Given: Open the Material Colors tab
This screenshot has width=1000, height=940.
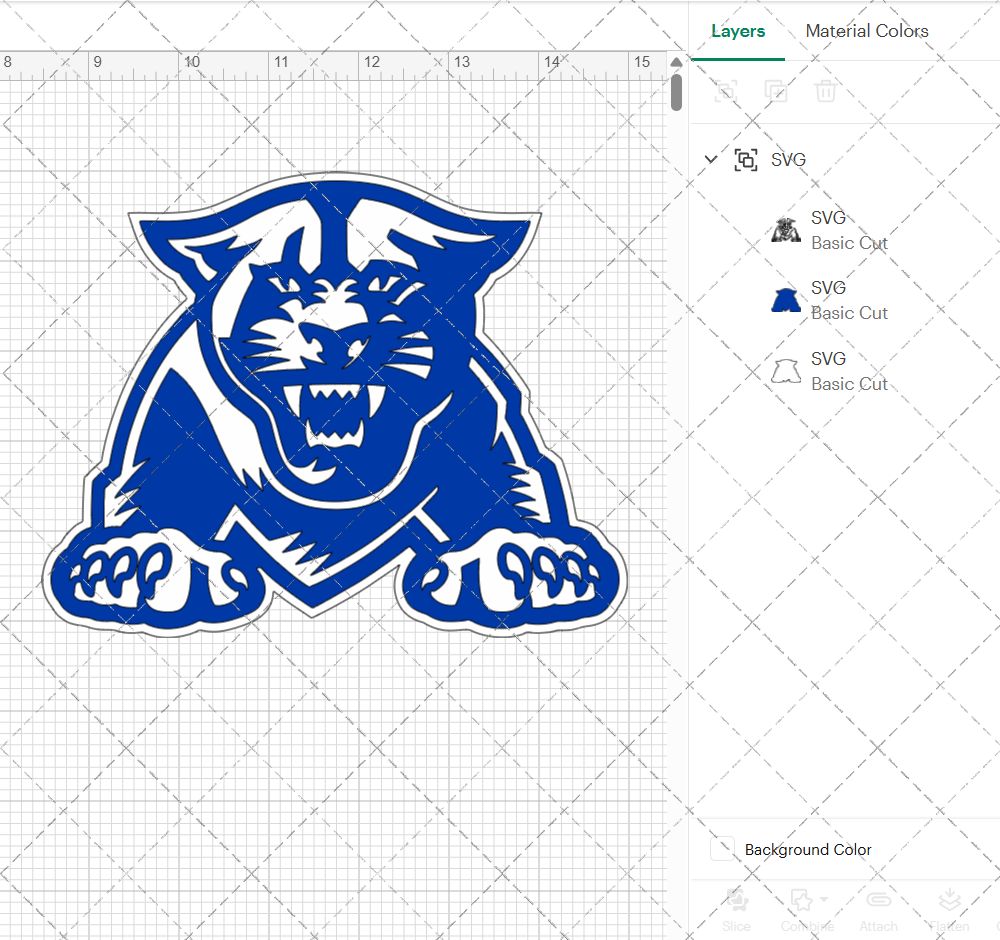Looking at the screenshot, I should [x=867, y=31].
